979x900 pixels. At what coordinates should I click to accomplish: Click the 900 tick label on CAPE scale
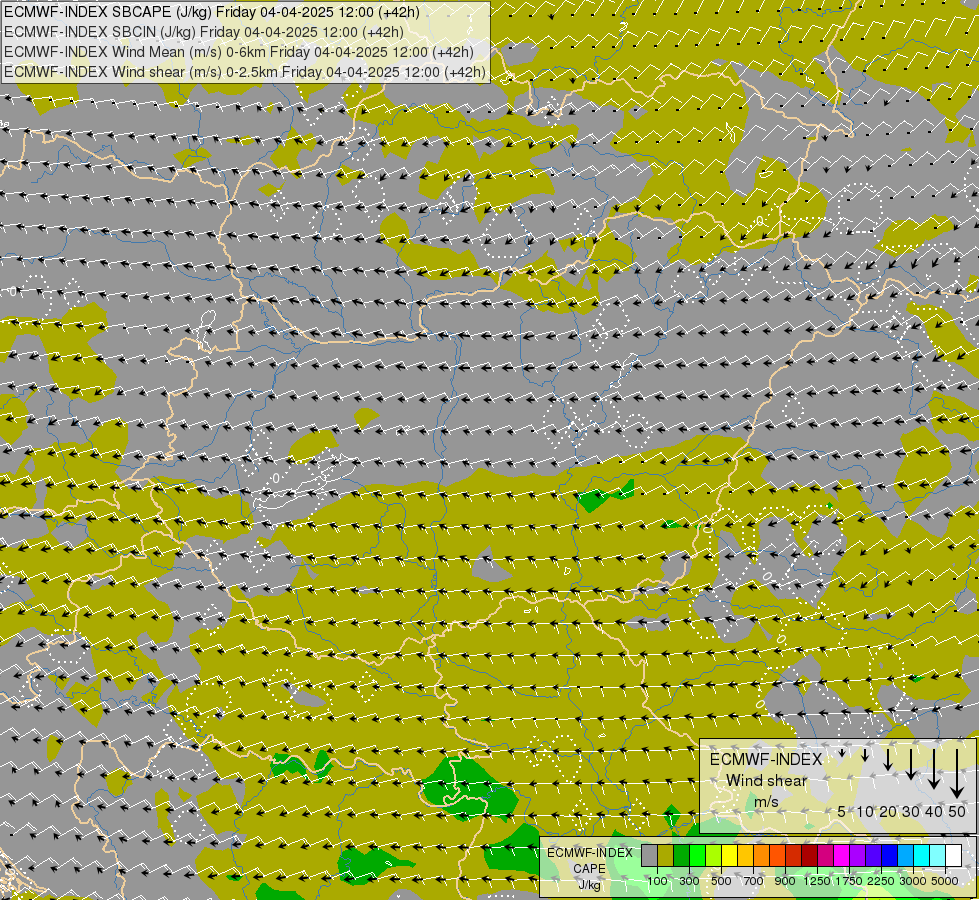click(x=785, y=881)
